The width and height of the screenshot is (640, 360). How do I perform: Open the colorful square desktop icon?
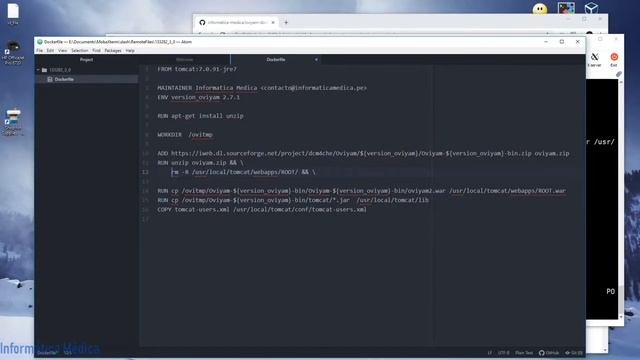[x=566, y=8]
